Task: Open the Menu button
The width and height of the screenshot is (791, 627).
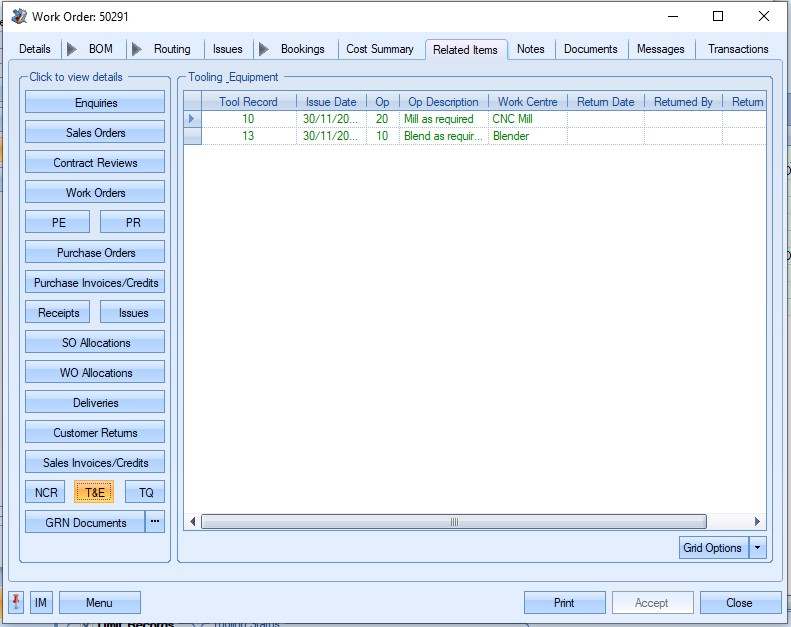Action: click(x=99, y=602)
